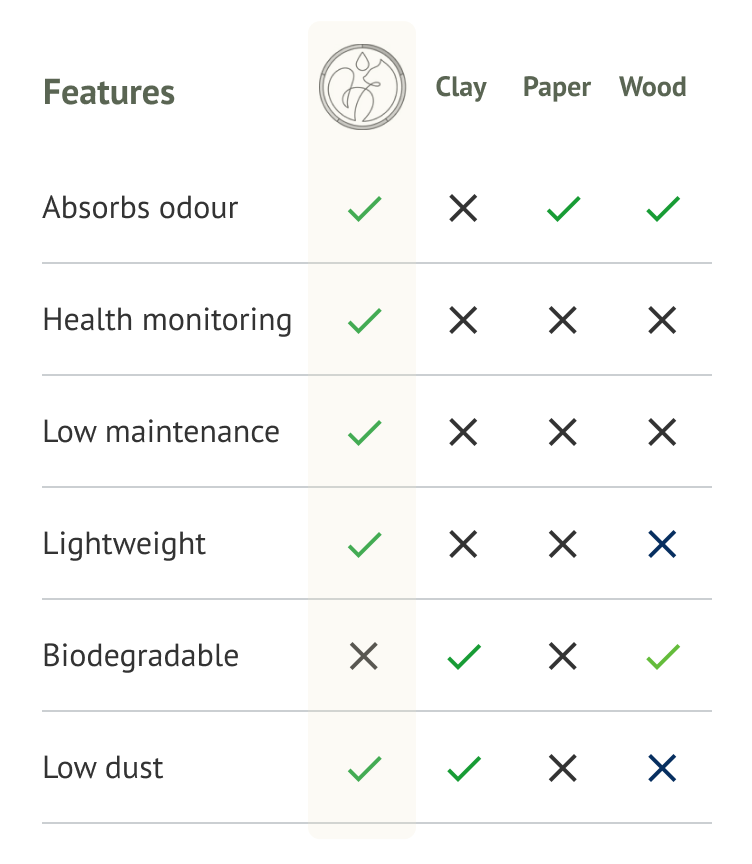
Task: Click the check for Wood Absorbs odour
Action: point(663,209)
